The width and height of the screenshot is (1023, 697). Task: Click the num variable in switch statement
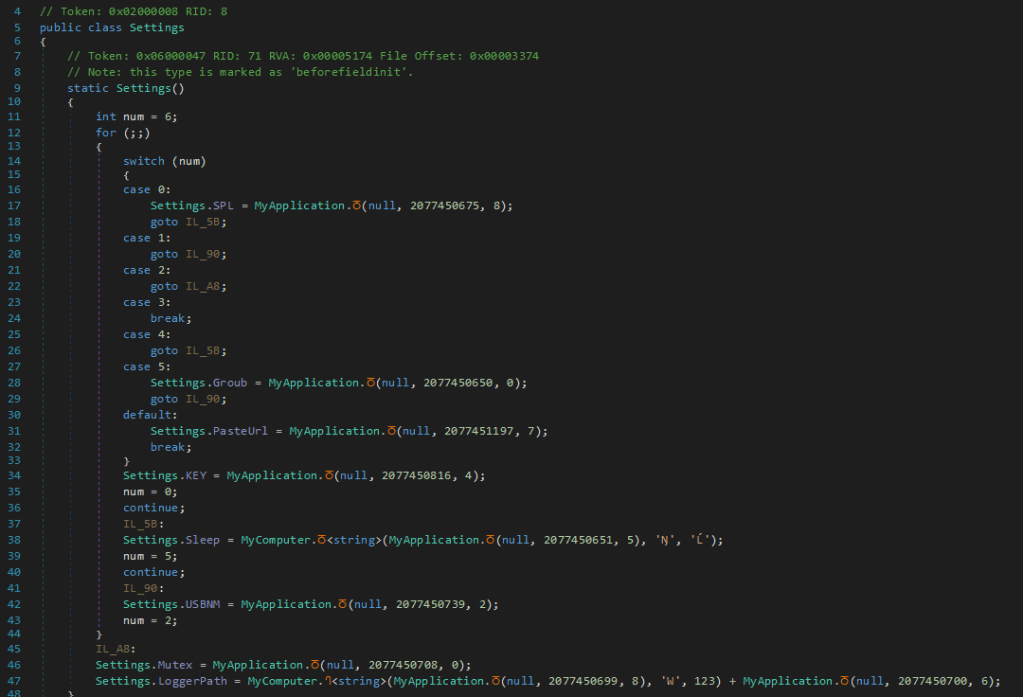coord(191,161)
